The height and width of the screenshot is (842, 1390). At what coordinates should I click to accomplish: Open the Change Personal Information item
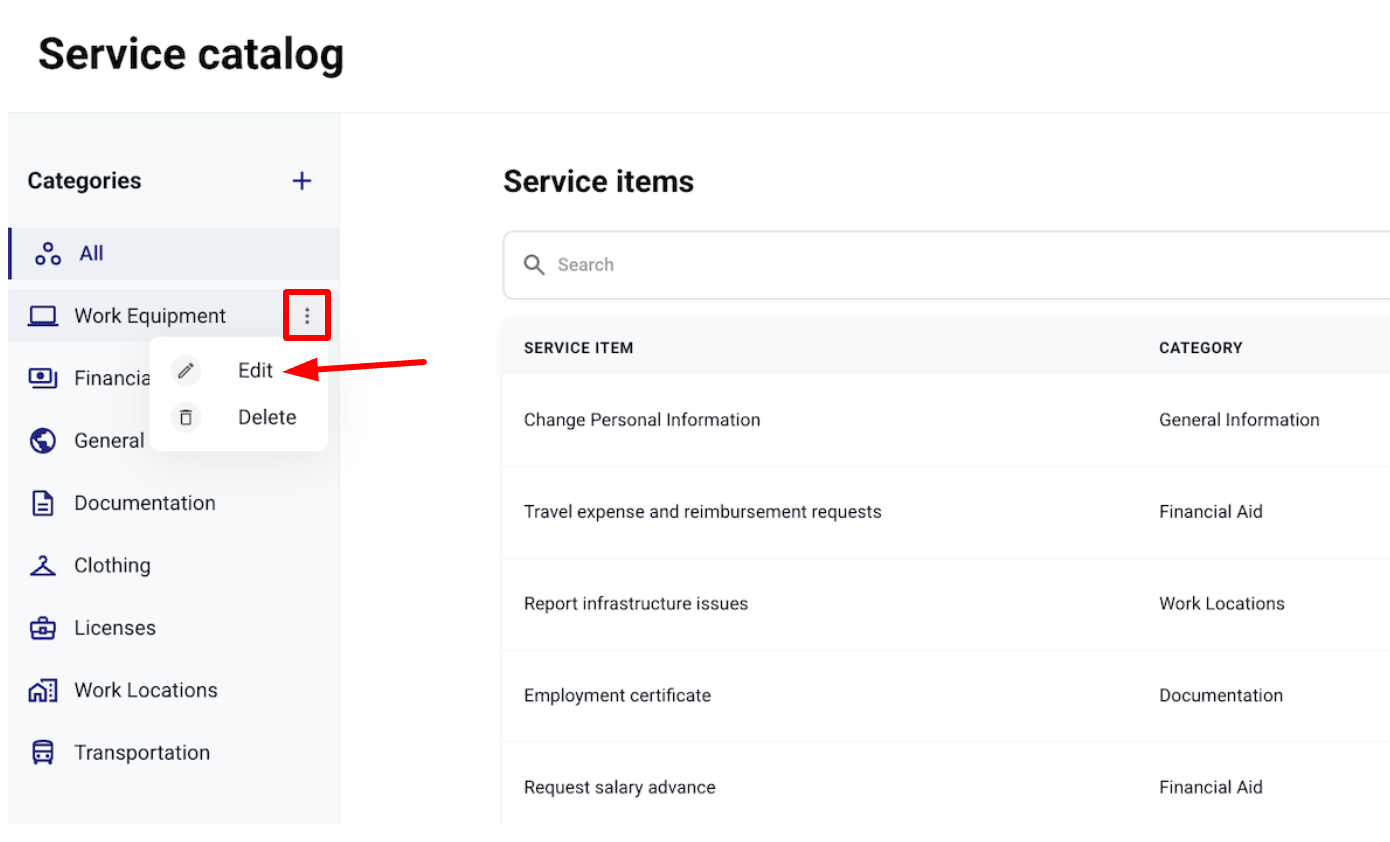641,420
